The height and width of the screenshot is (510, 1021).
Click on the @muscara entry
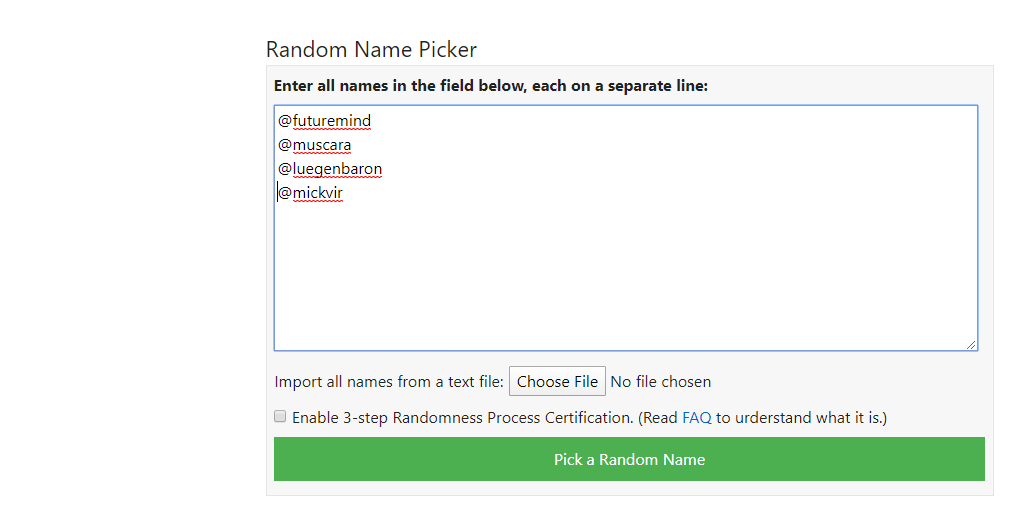pos(314,145)
